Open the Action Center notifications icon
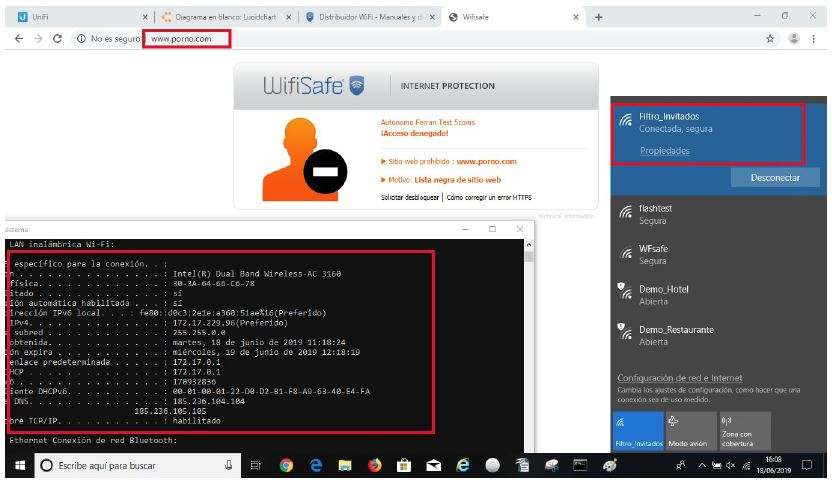 tap(807, 465)
